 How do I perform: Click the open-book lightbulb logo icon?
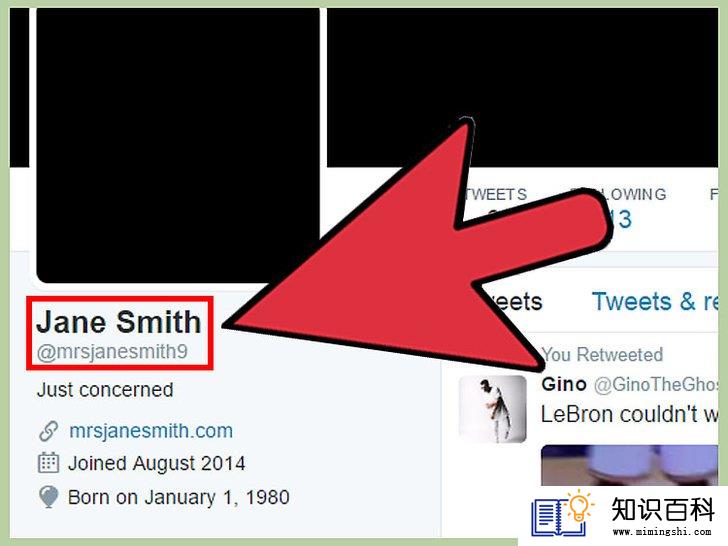[563, 514]
